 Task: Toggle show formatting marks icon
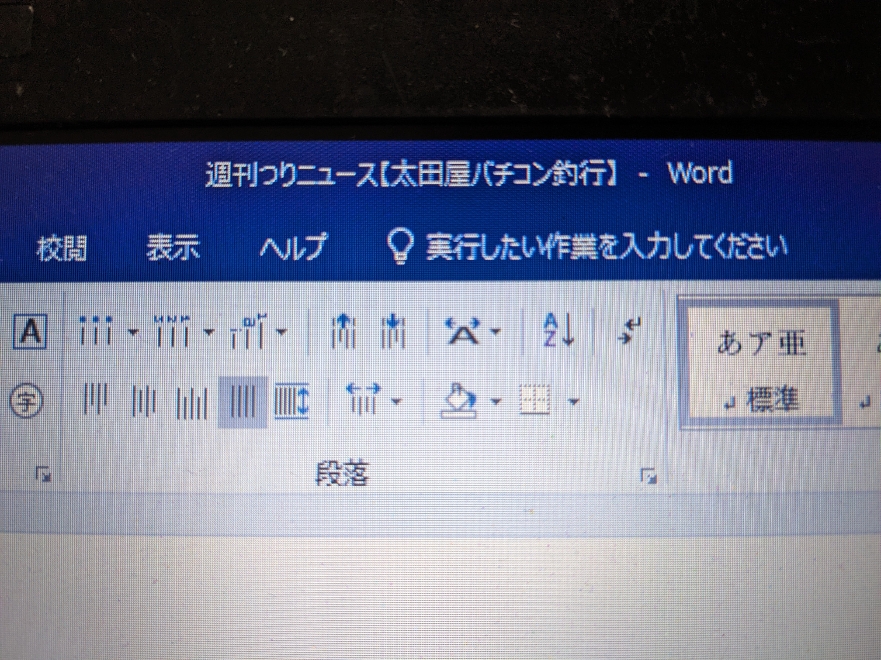pos(630,331)
